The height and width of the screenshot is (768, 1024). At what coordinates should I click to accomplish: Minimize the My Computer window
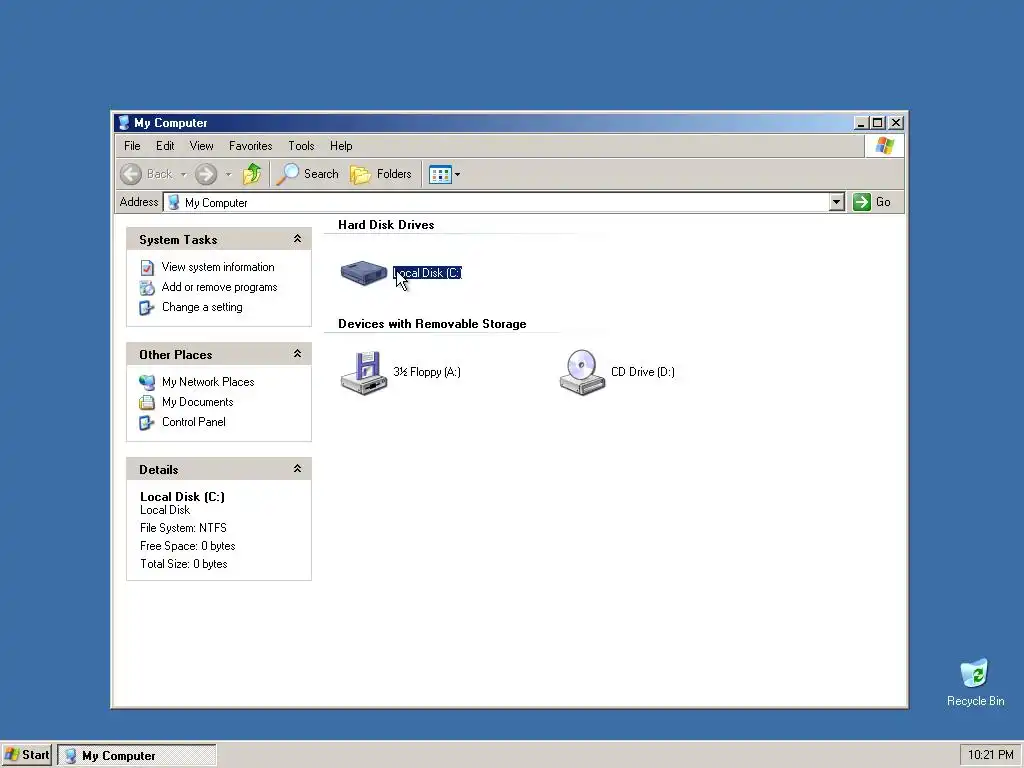coord(861,123)
